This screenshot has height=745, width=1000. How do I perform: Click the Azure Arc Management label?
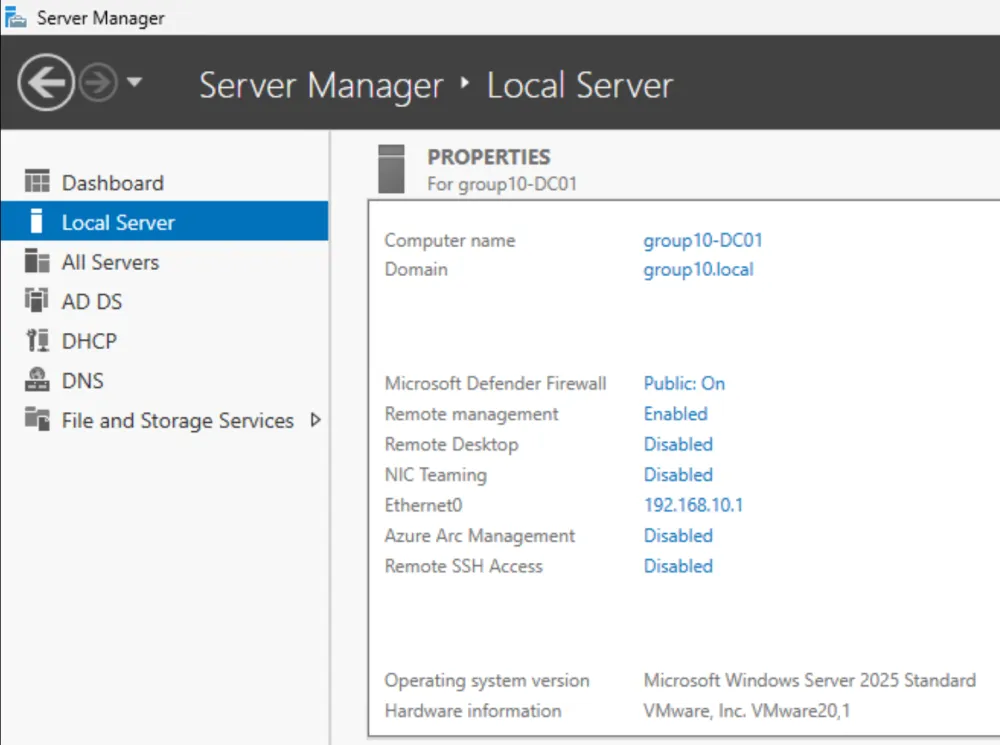(480, 536)
